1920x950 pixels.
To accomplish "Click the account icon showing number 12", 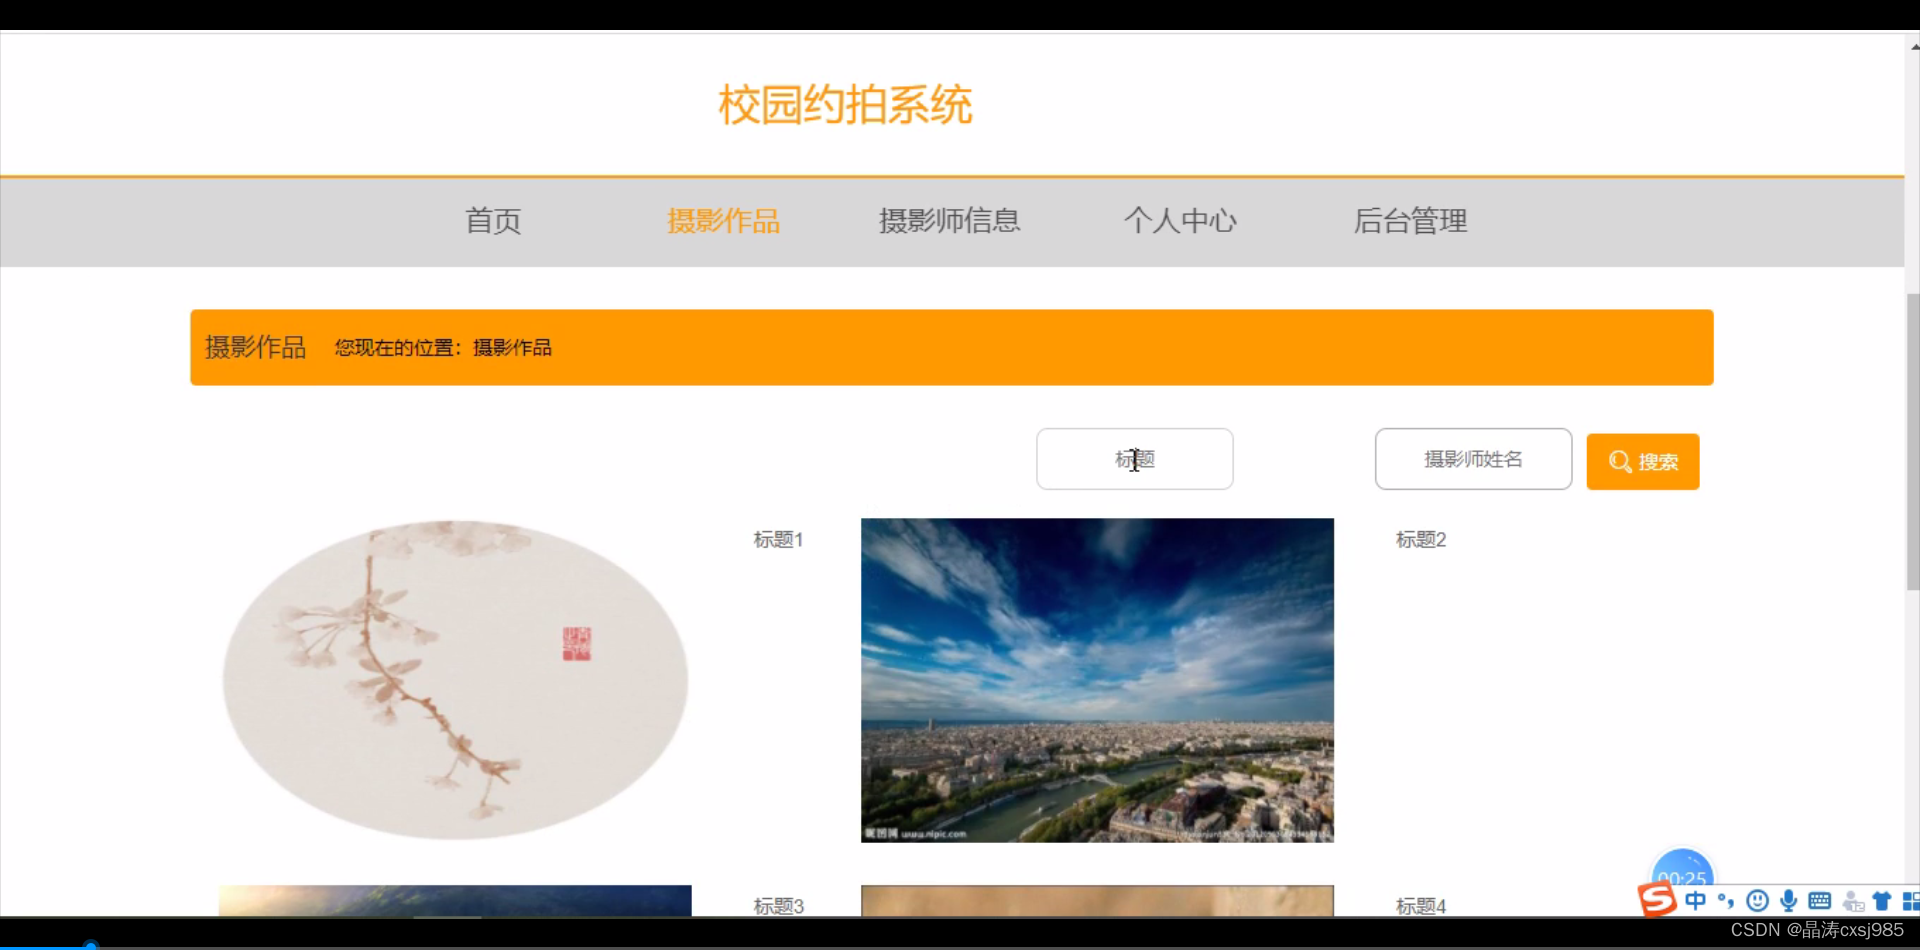I will (1853, 900).
